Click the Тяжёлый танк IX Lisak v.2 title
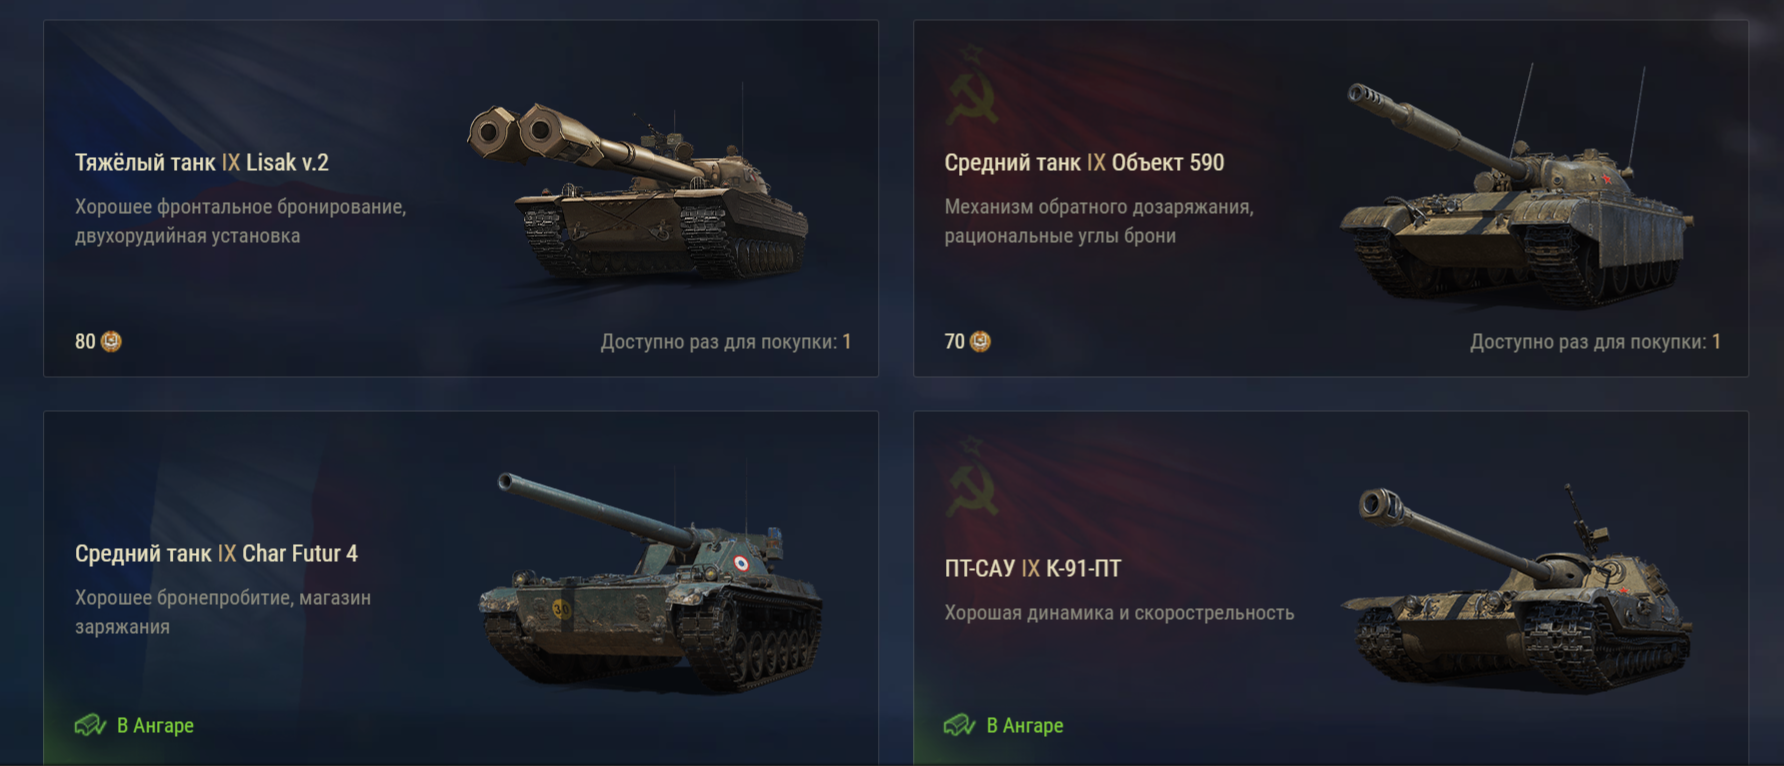The image size is (1784, 766). pyautogui.click(x=202, y=162)
